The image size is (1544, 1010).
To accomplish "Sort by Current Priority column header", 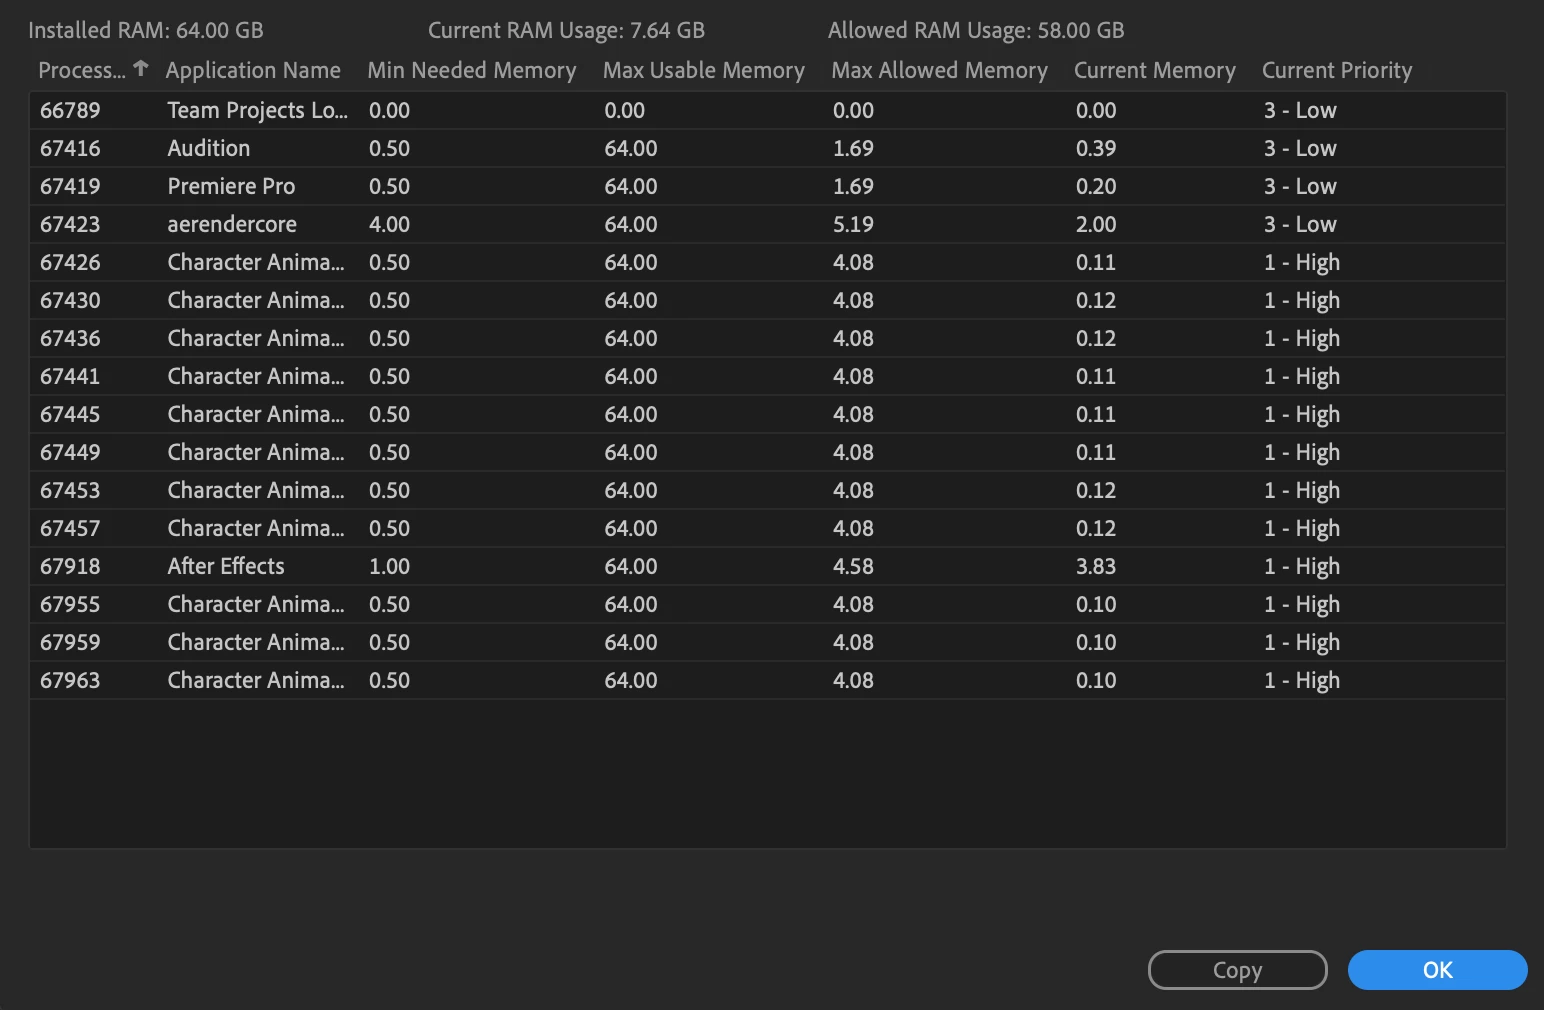I will coord(1337,70).
